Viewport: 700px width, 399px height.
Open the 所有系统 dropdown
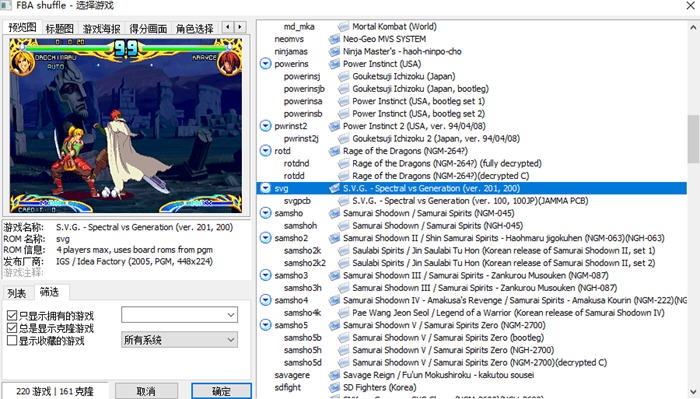pyautogui.click(x=179, y=340)
